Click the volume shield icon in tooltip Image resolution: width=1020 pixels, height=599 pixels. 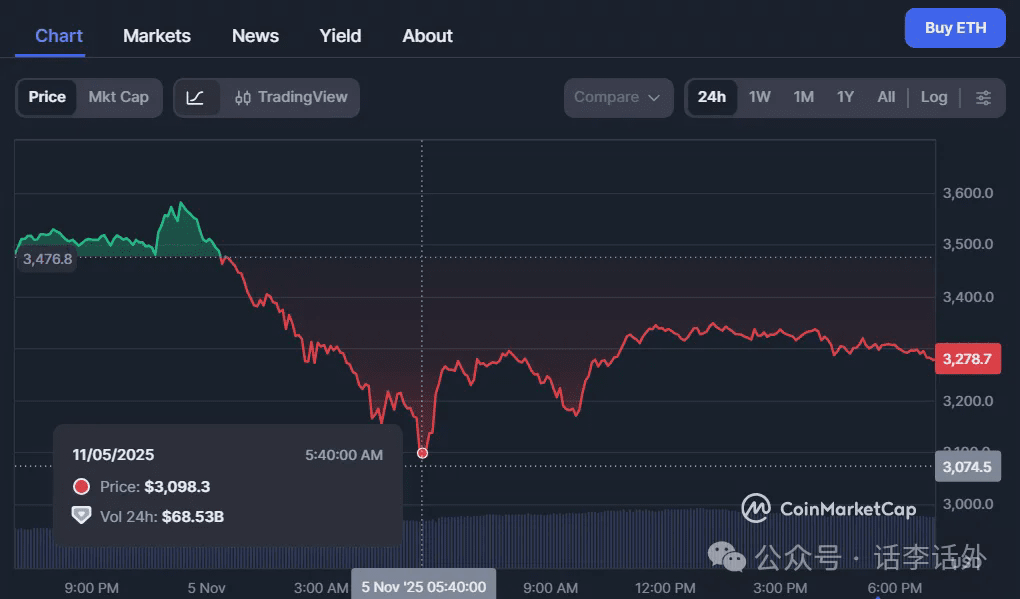click(x=82, y=516)
